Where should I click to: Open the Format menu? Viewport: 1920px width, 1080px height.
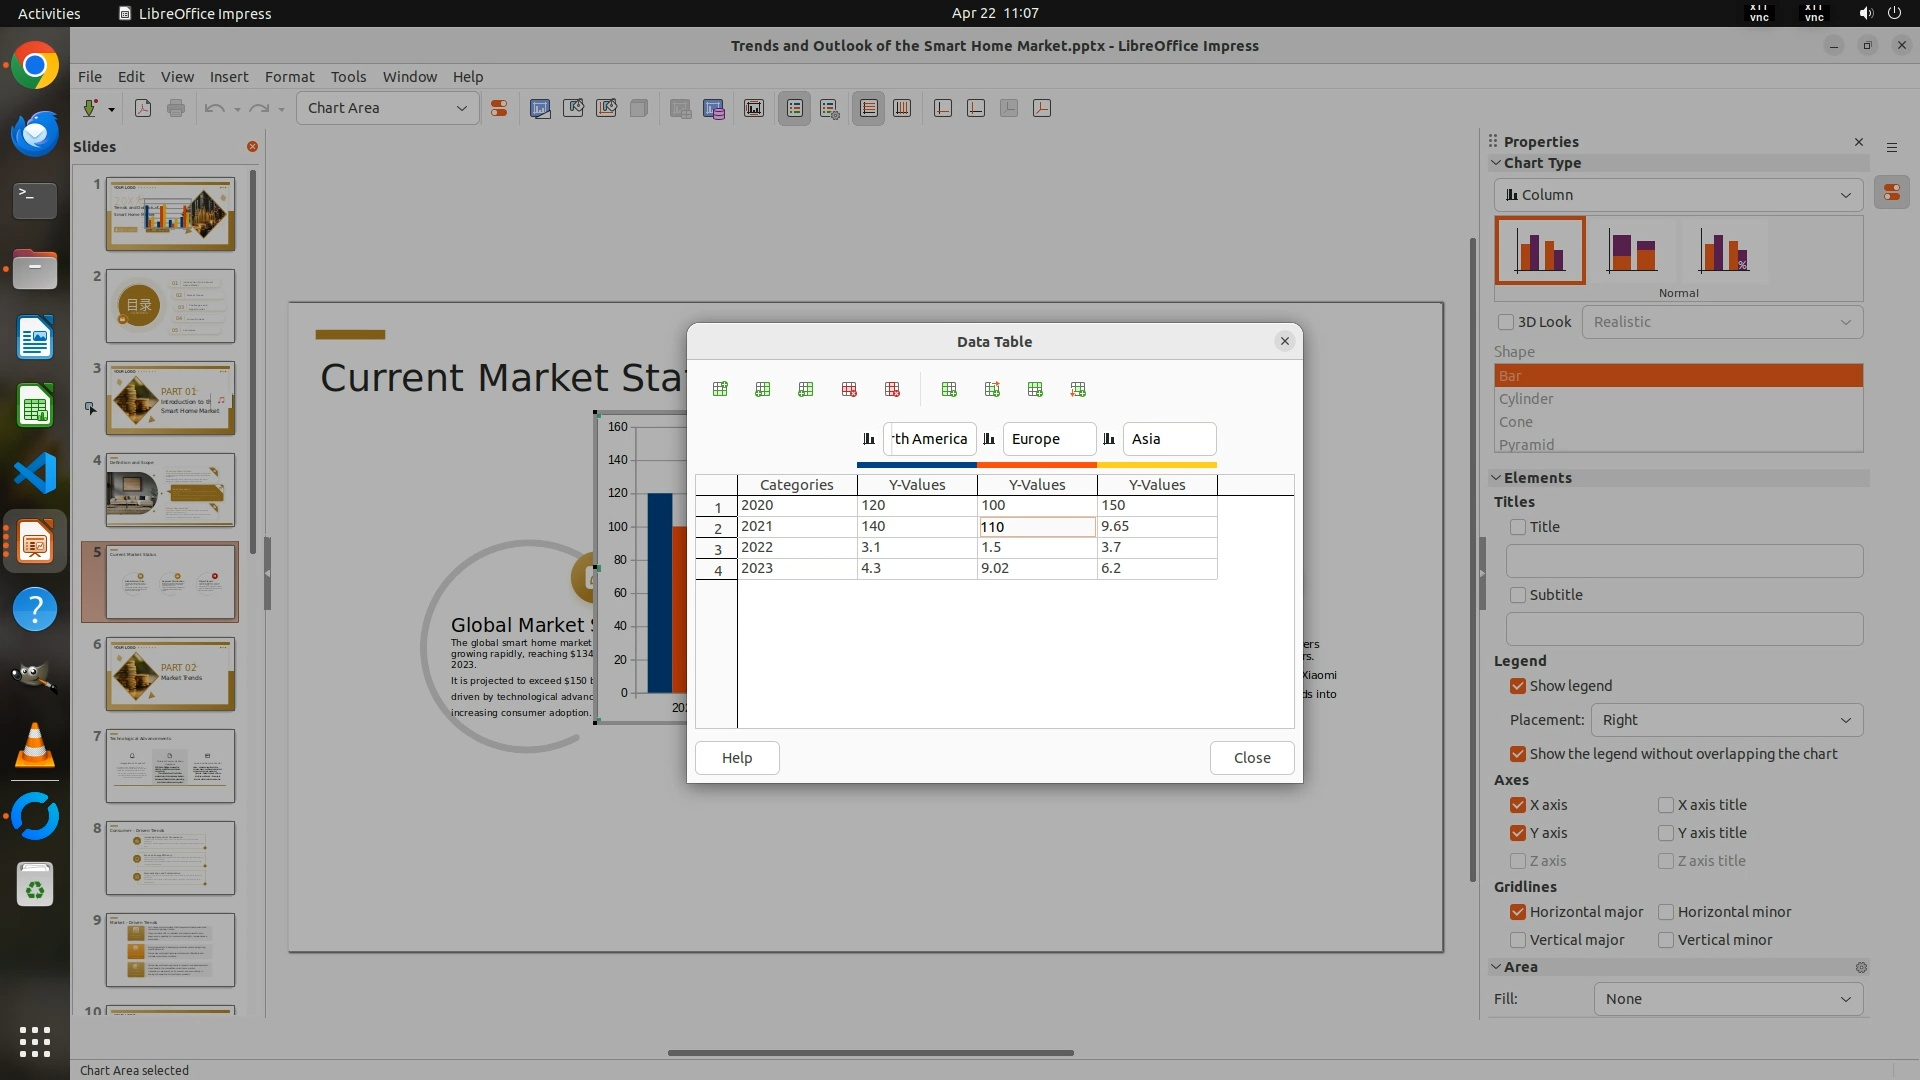289,77
